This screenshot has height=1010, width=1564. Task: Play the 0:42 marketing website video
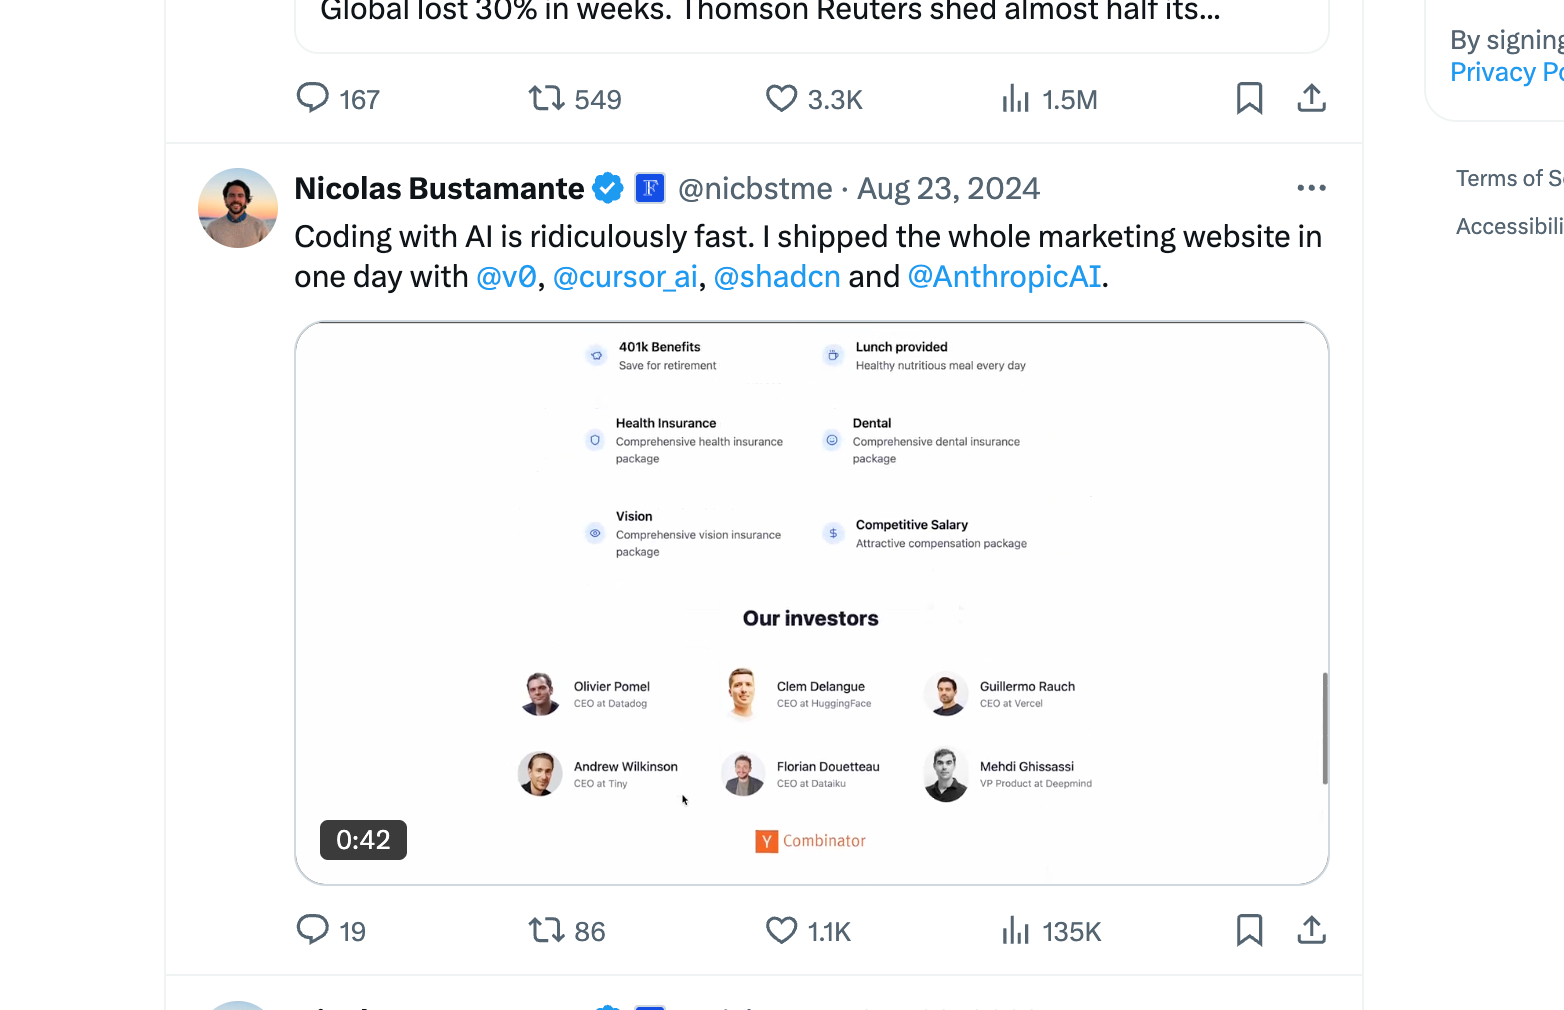(811, 603)
